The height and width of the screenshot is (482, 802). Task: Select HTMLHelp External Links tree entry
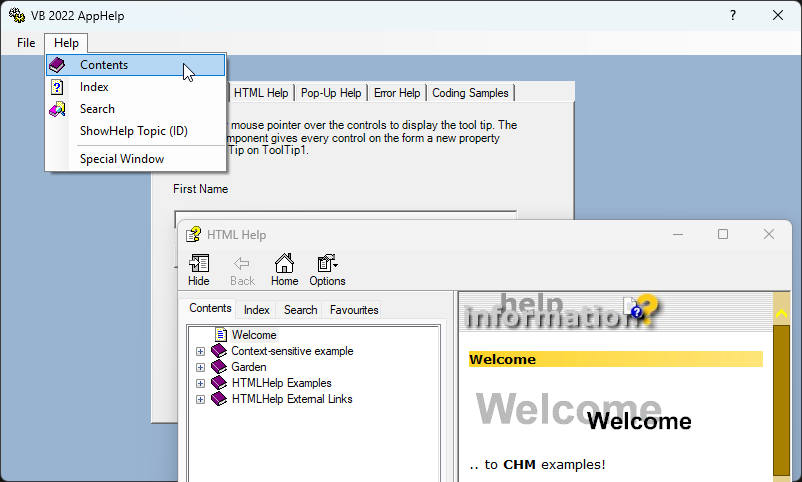tap(292, 399)
